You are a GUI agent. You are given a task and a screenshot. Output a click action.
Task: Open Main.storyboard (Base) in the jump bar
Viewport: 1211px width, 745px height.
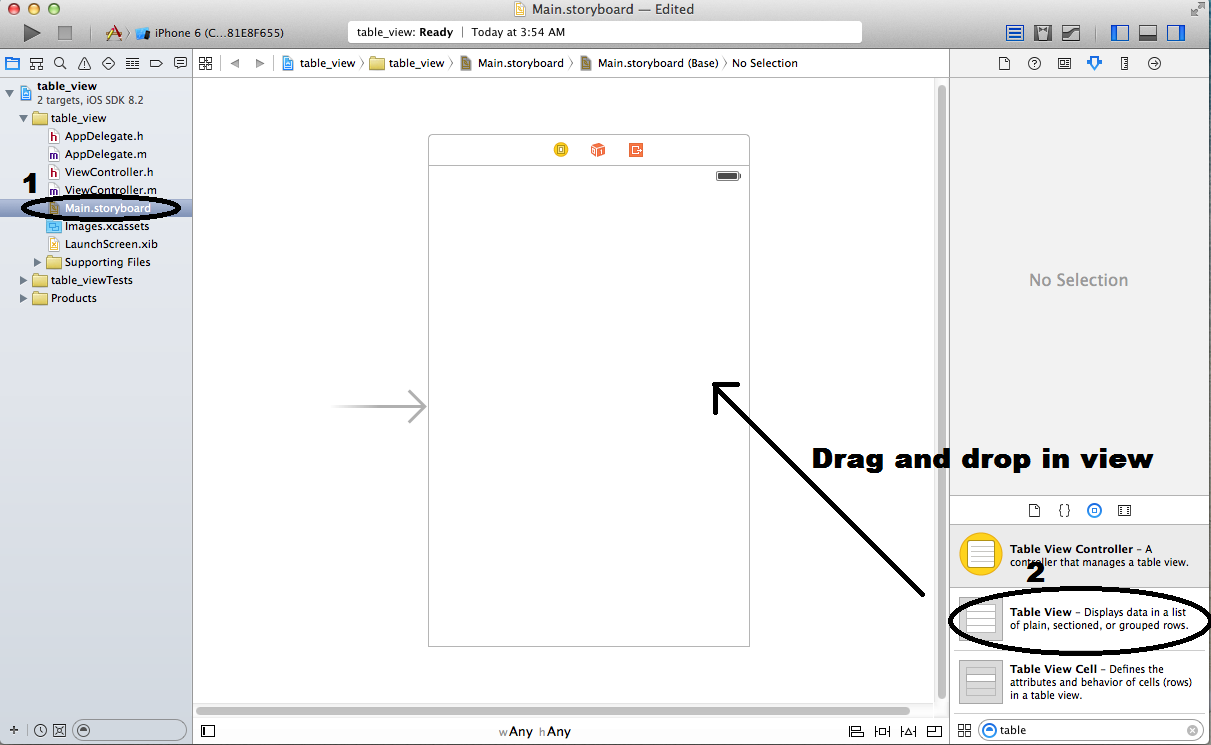coord(654,62)
